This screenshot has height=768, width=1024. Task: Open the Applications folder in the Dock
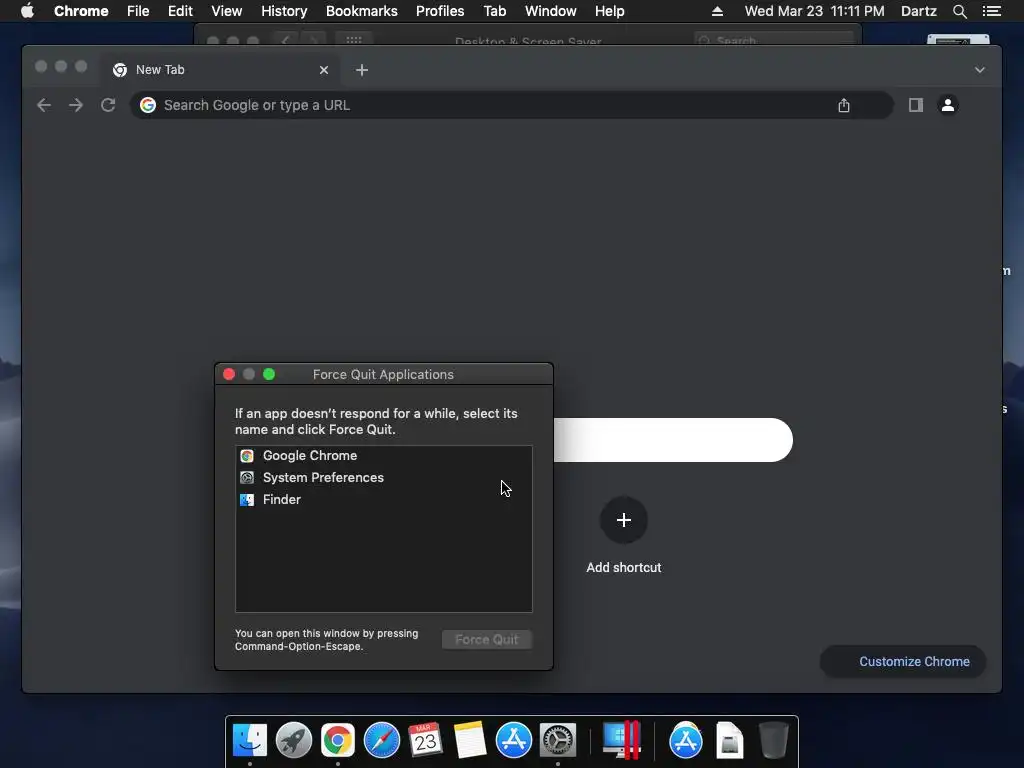coord(686,740)
